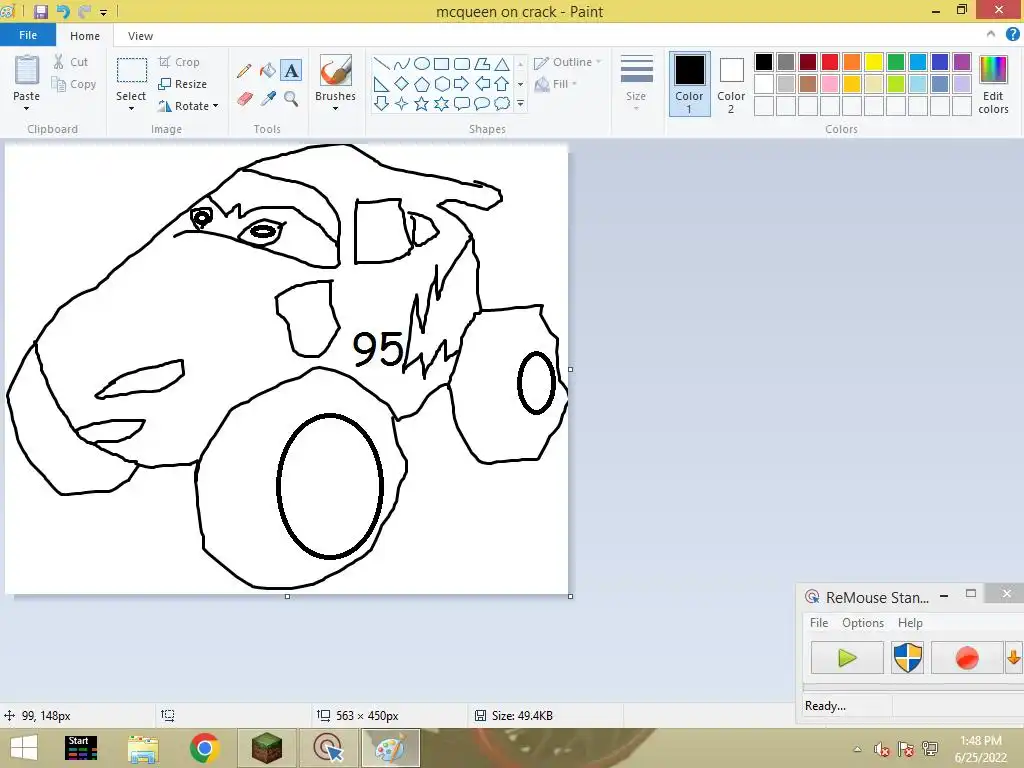The height and width of the screenshot is (768, 1024).
Task: Open the Size dropdown
Action: click(x=636, y=84)
